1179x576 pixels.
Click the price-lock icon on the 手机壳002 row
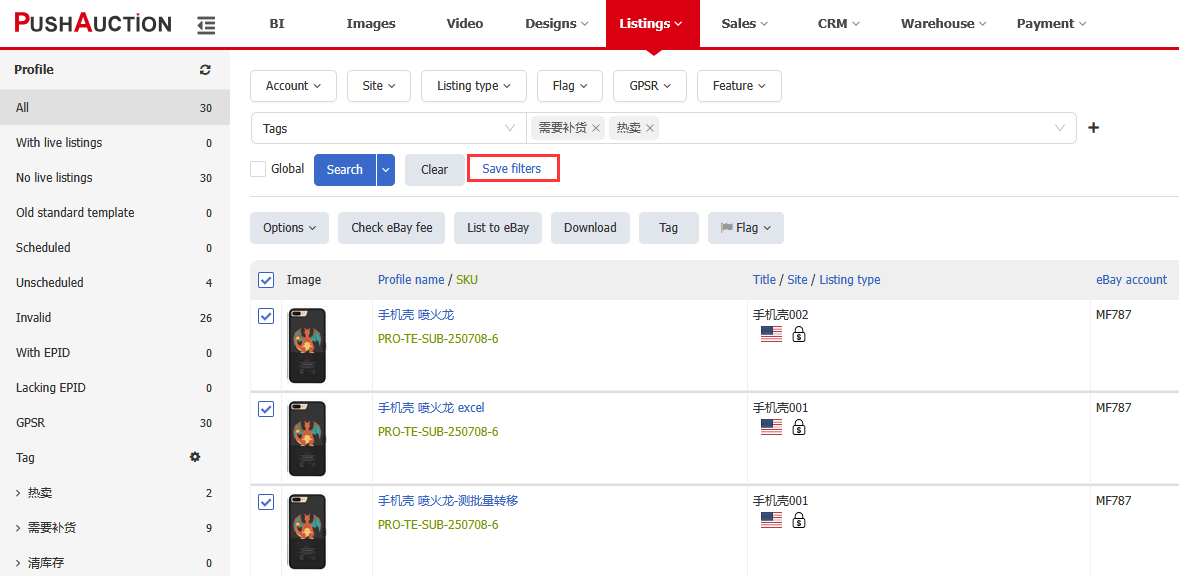click(799, 335)
